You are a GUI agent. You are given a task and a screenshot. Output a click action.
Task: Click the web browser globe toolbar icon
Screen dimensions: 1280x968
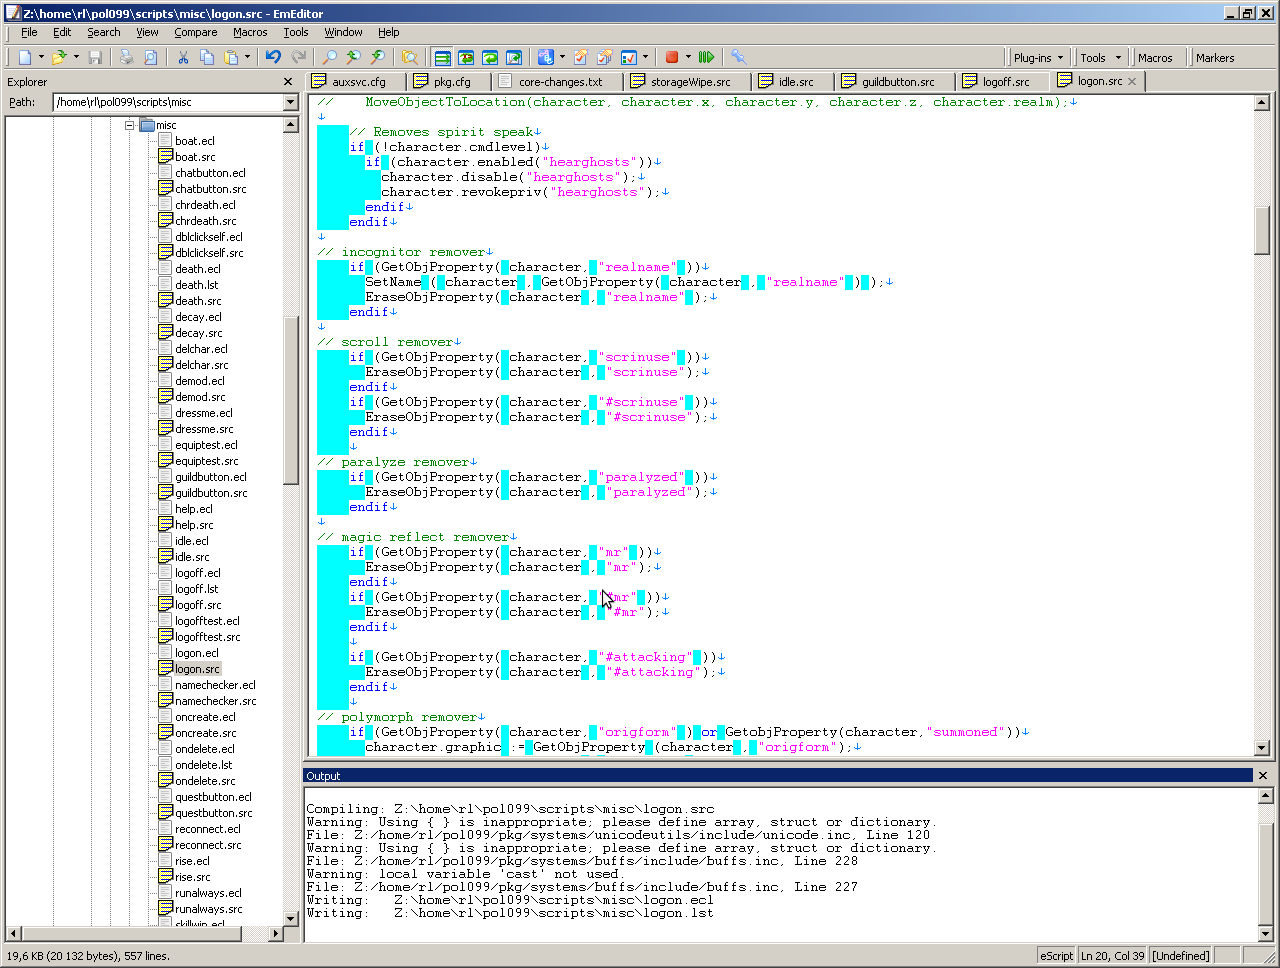(x=546, y=57)
